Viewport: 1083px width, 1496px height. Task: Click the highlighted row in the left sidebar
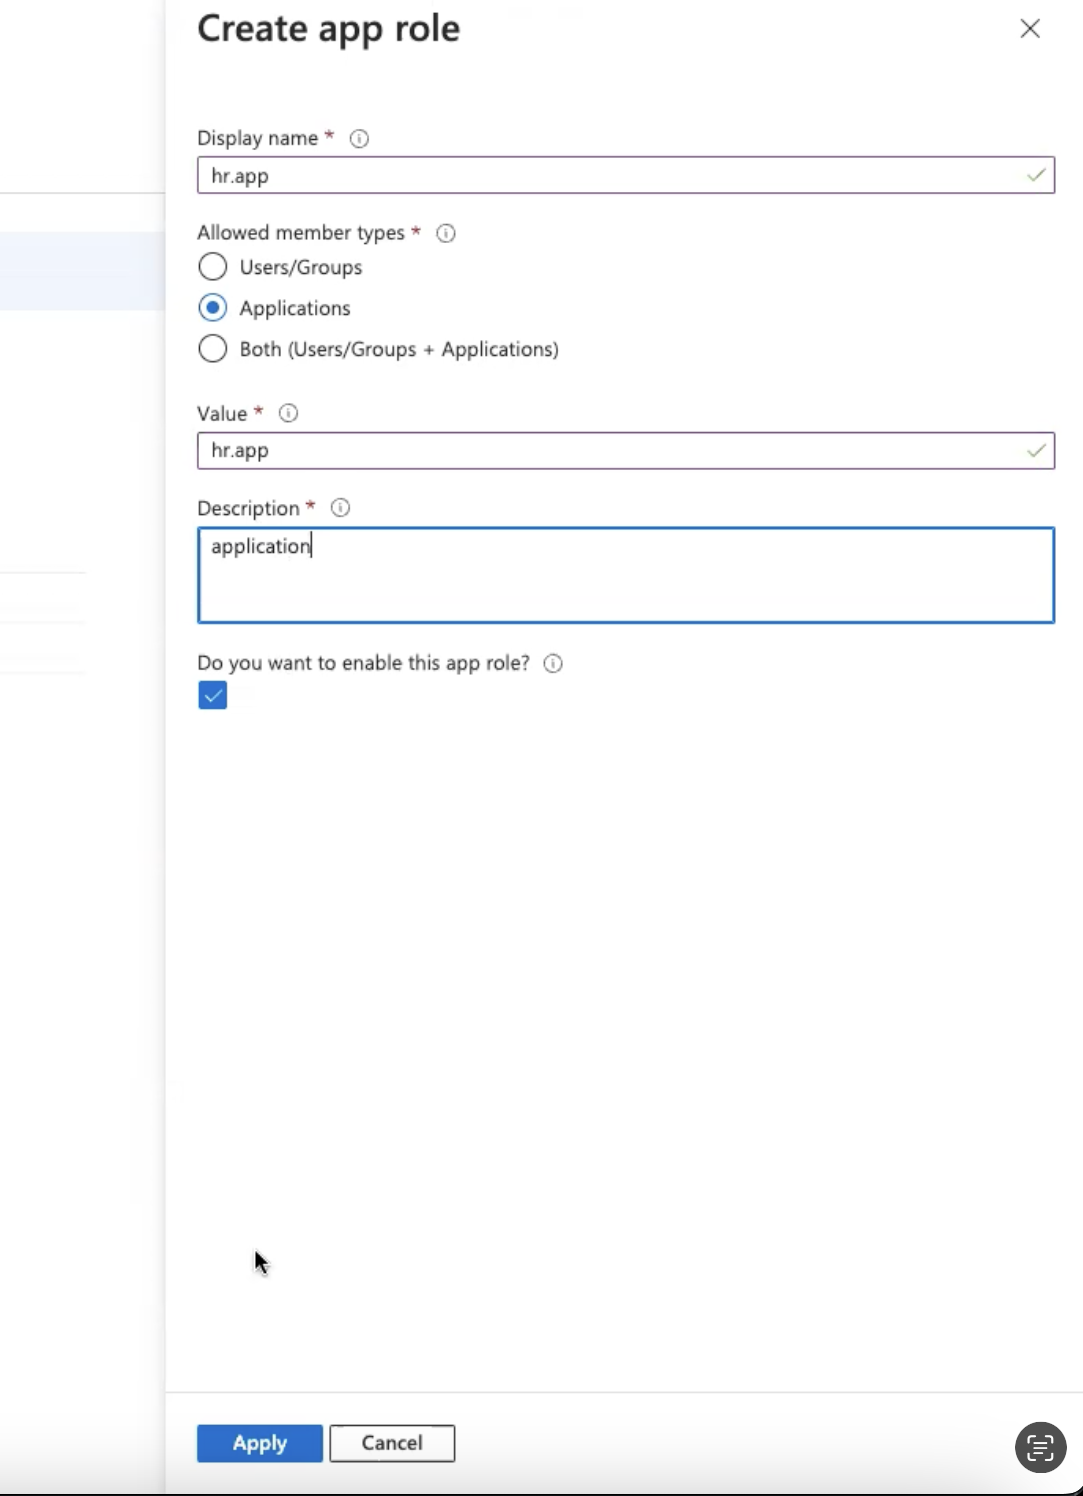click(80, 270)
